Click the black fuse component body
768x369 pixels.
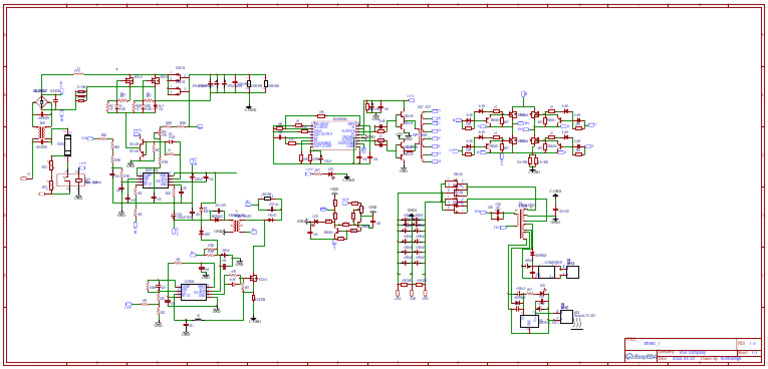pos(68,145)
